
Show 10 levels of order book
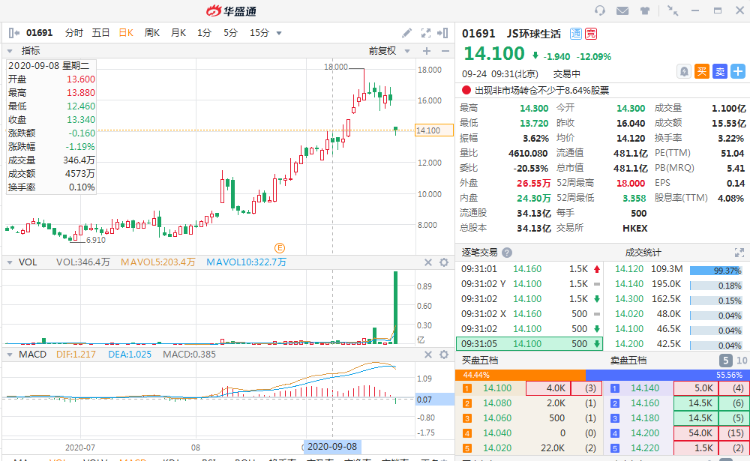pyautogui.click(x=741, y=361)
